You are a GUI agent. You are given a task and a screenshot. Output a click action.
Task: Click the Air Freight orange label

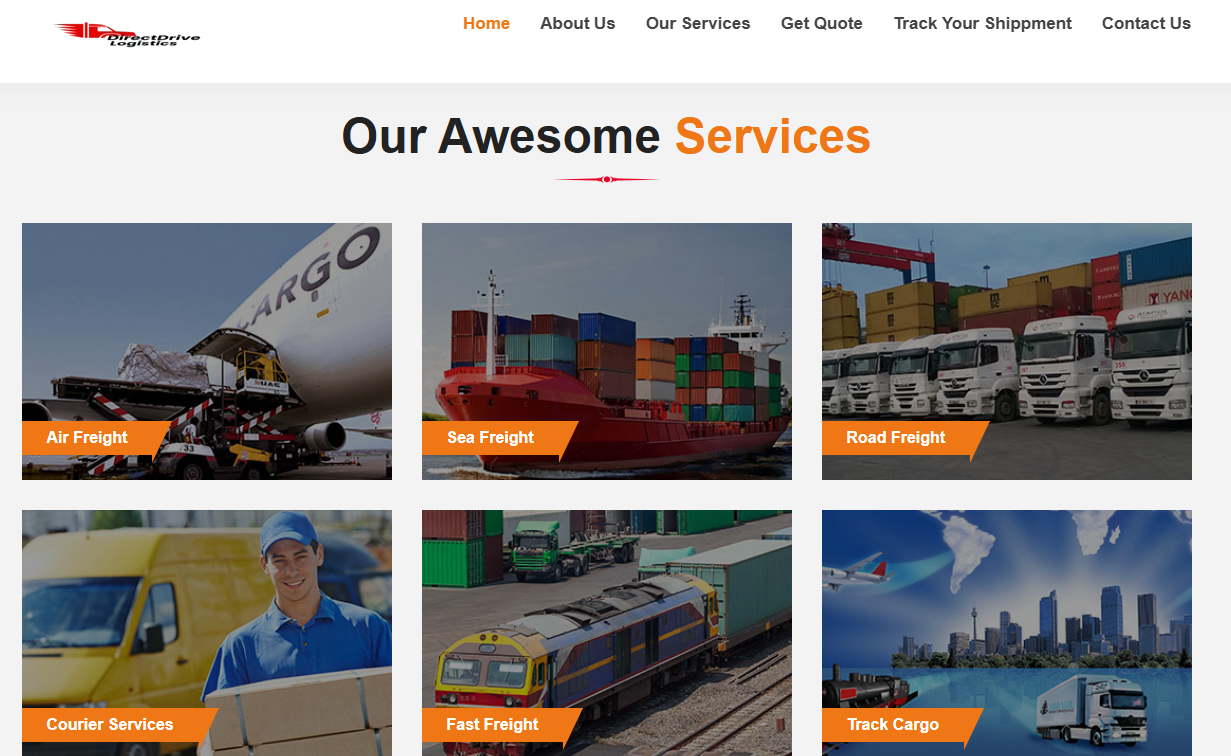coord(95,438)
